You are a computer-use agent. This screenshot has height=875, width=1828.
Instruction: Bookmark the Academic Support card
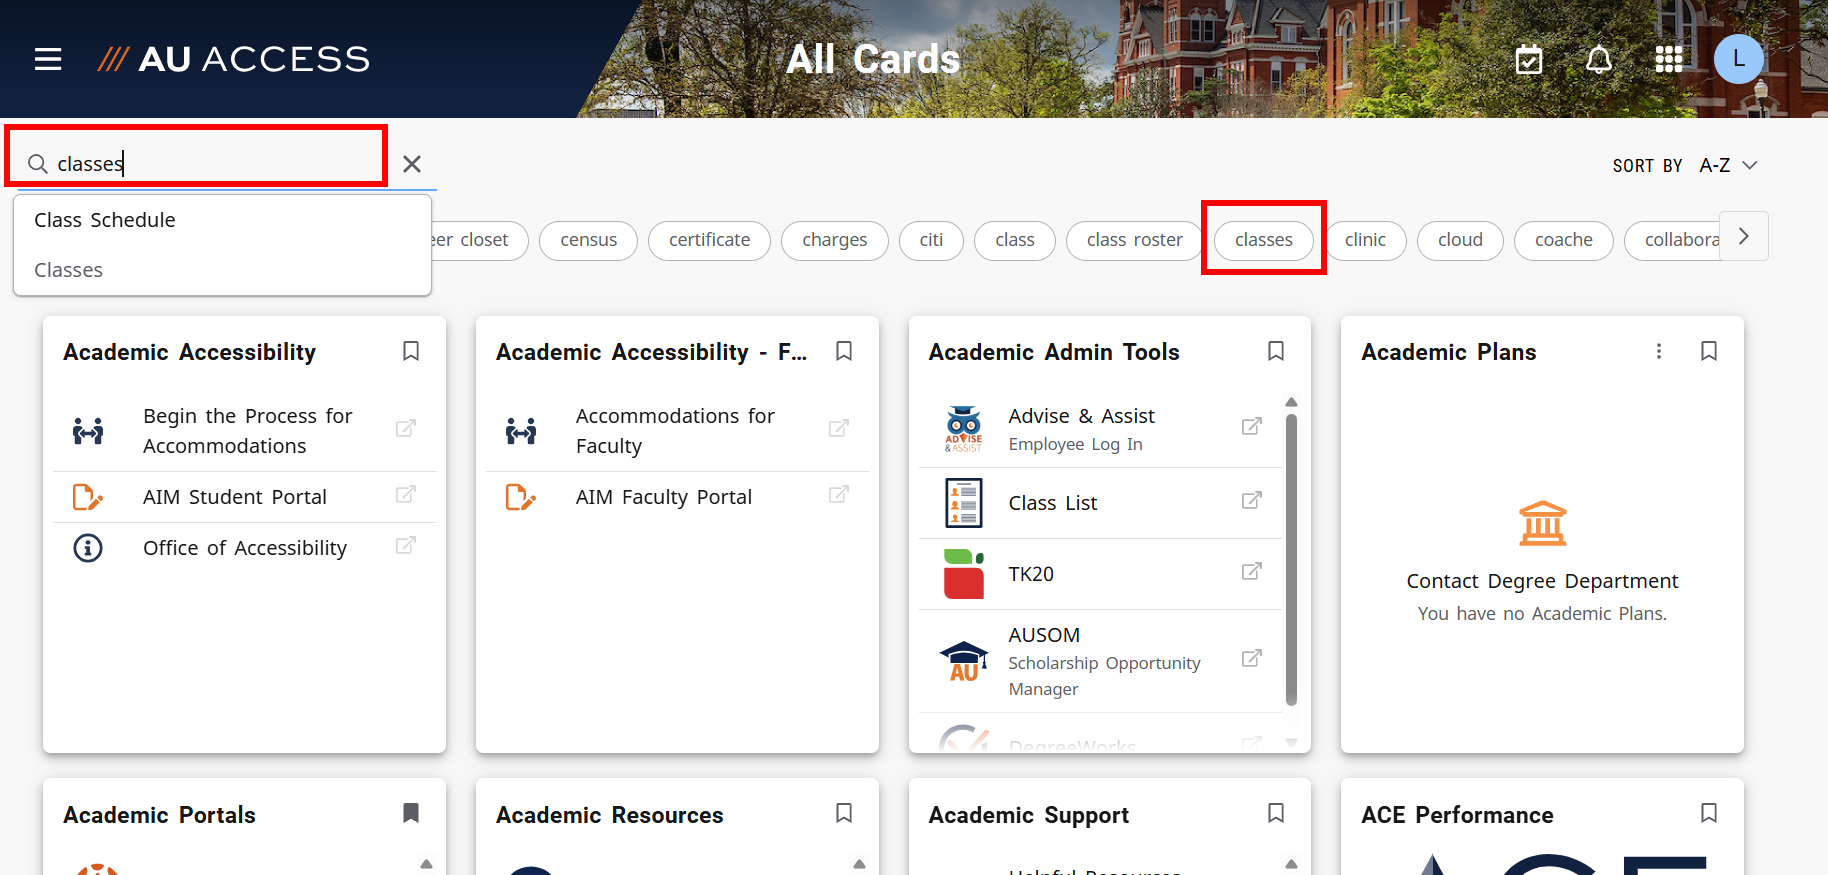1276,813
